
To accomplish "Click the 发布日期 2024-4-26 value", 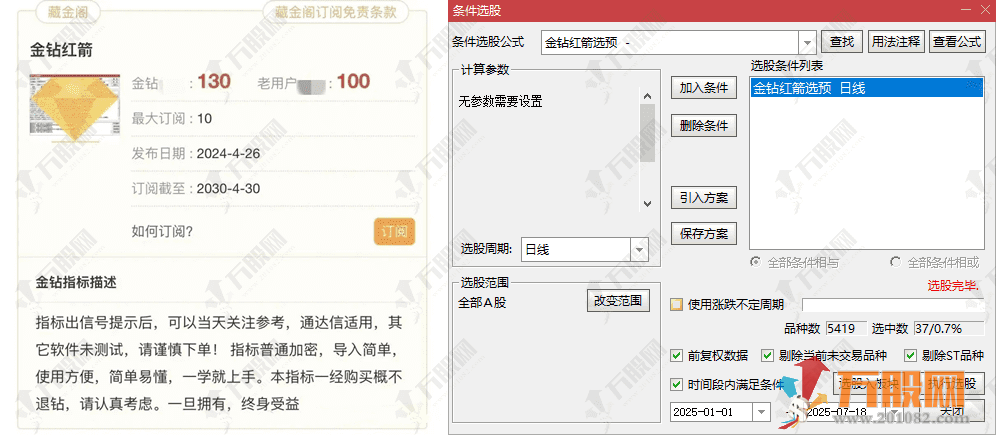I will tap(228, 153).
